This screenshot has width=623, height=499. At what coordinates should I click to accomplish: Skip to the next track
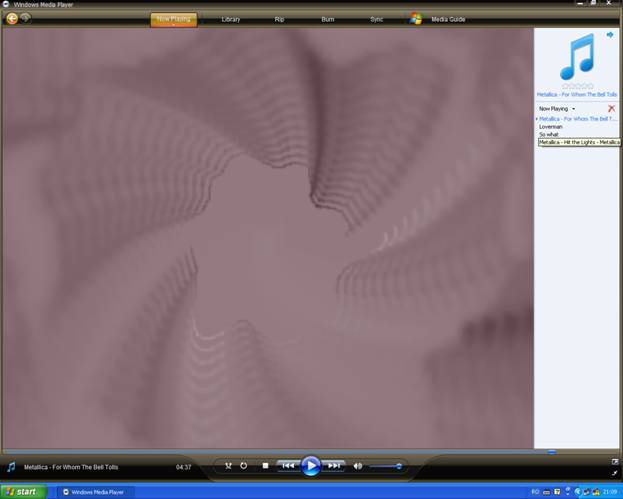pos(334,466)
